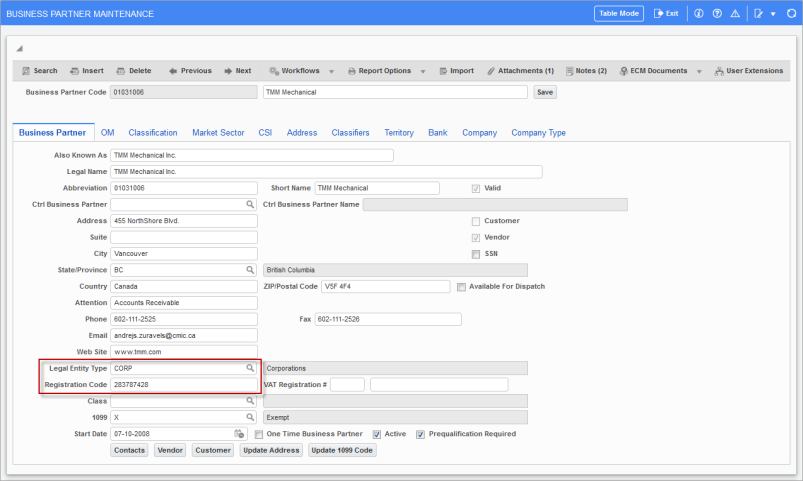Switch to the Territory tab
Screen dimensions: 803x481
tap(399, 133)
